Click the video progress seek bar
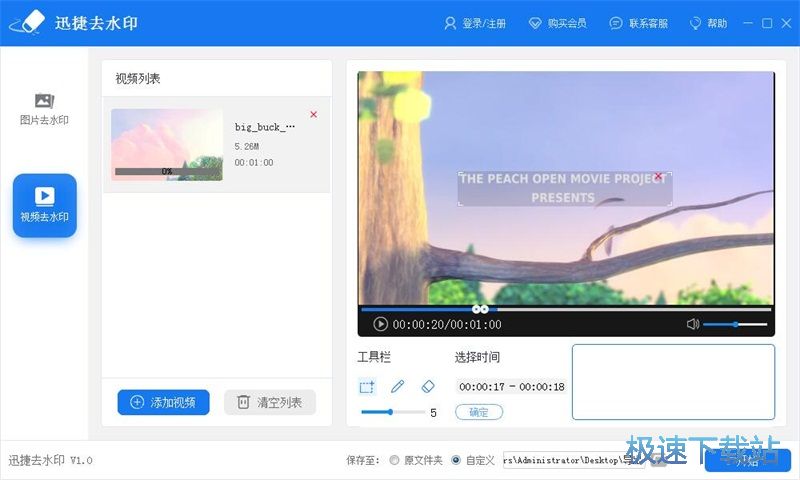 (566, 309)
